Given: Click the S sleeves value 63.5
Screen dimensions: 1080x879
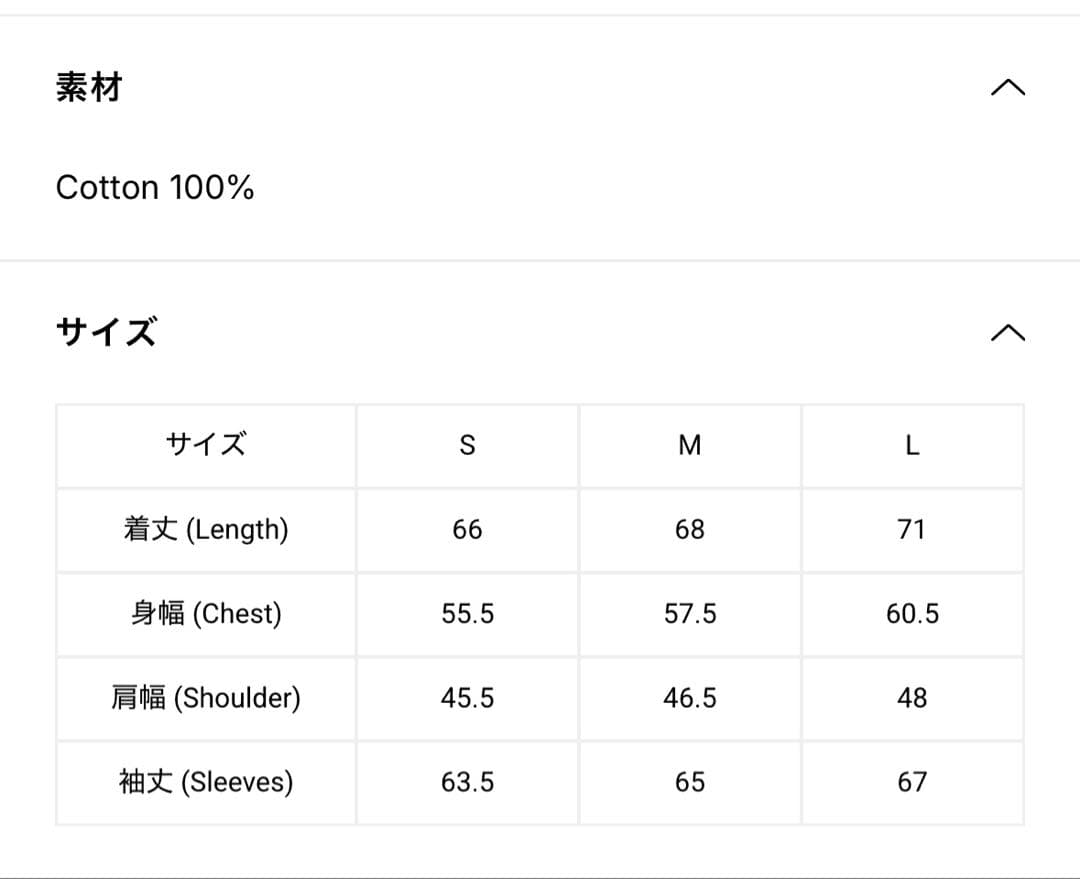Looking at the screenshot, I should point(467,781).
